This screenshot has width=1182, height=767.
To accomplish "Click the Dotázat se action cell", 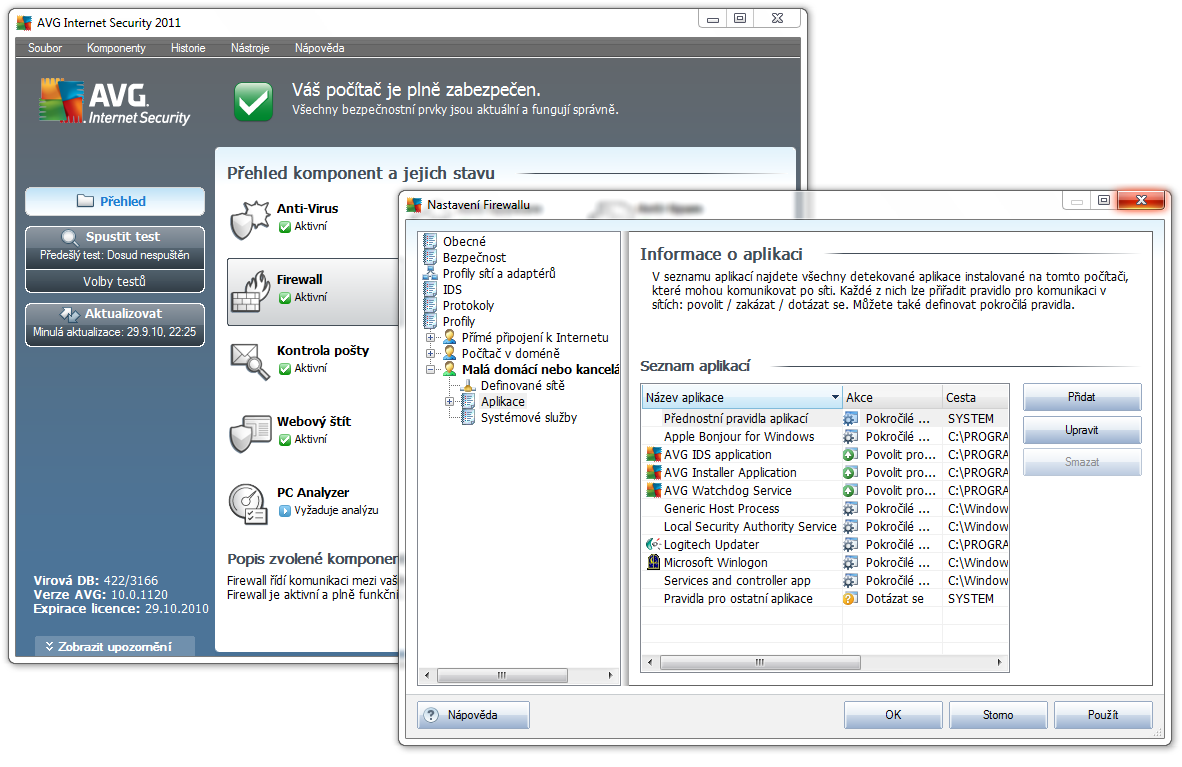I will [x=894, y=599].
